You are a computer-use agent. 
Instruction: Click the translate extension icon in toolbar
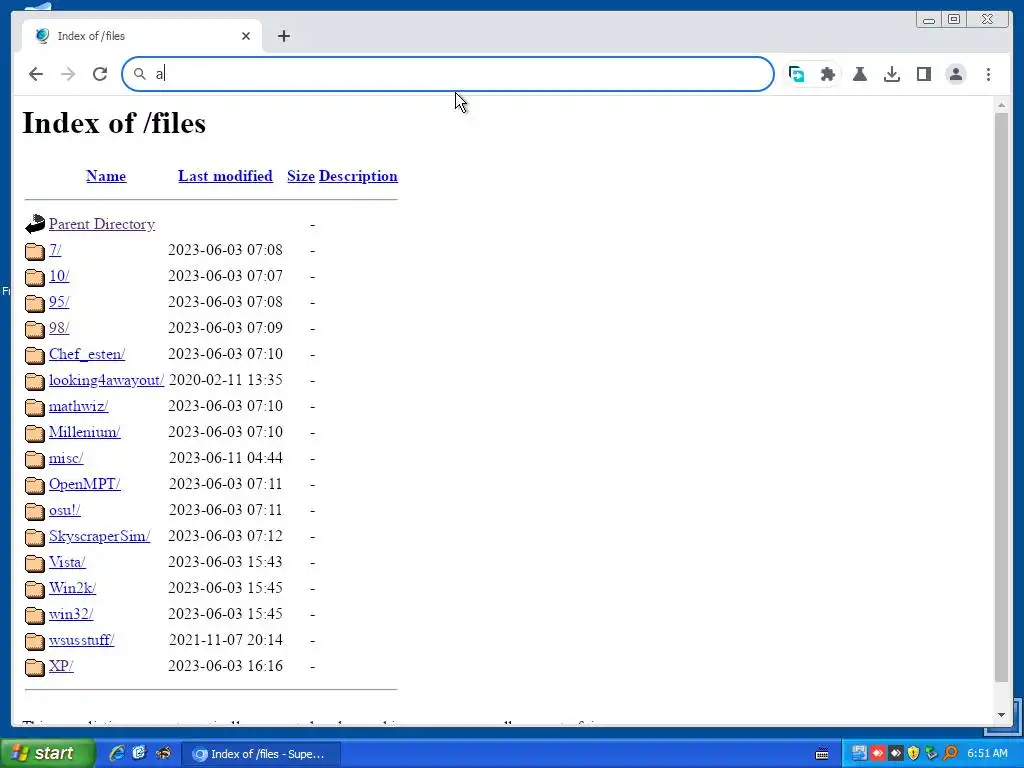pos(796,74)
